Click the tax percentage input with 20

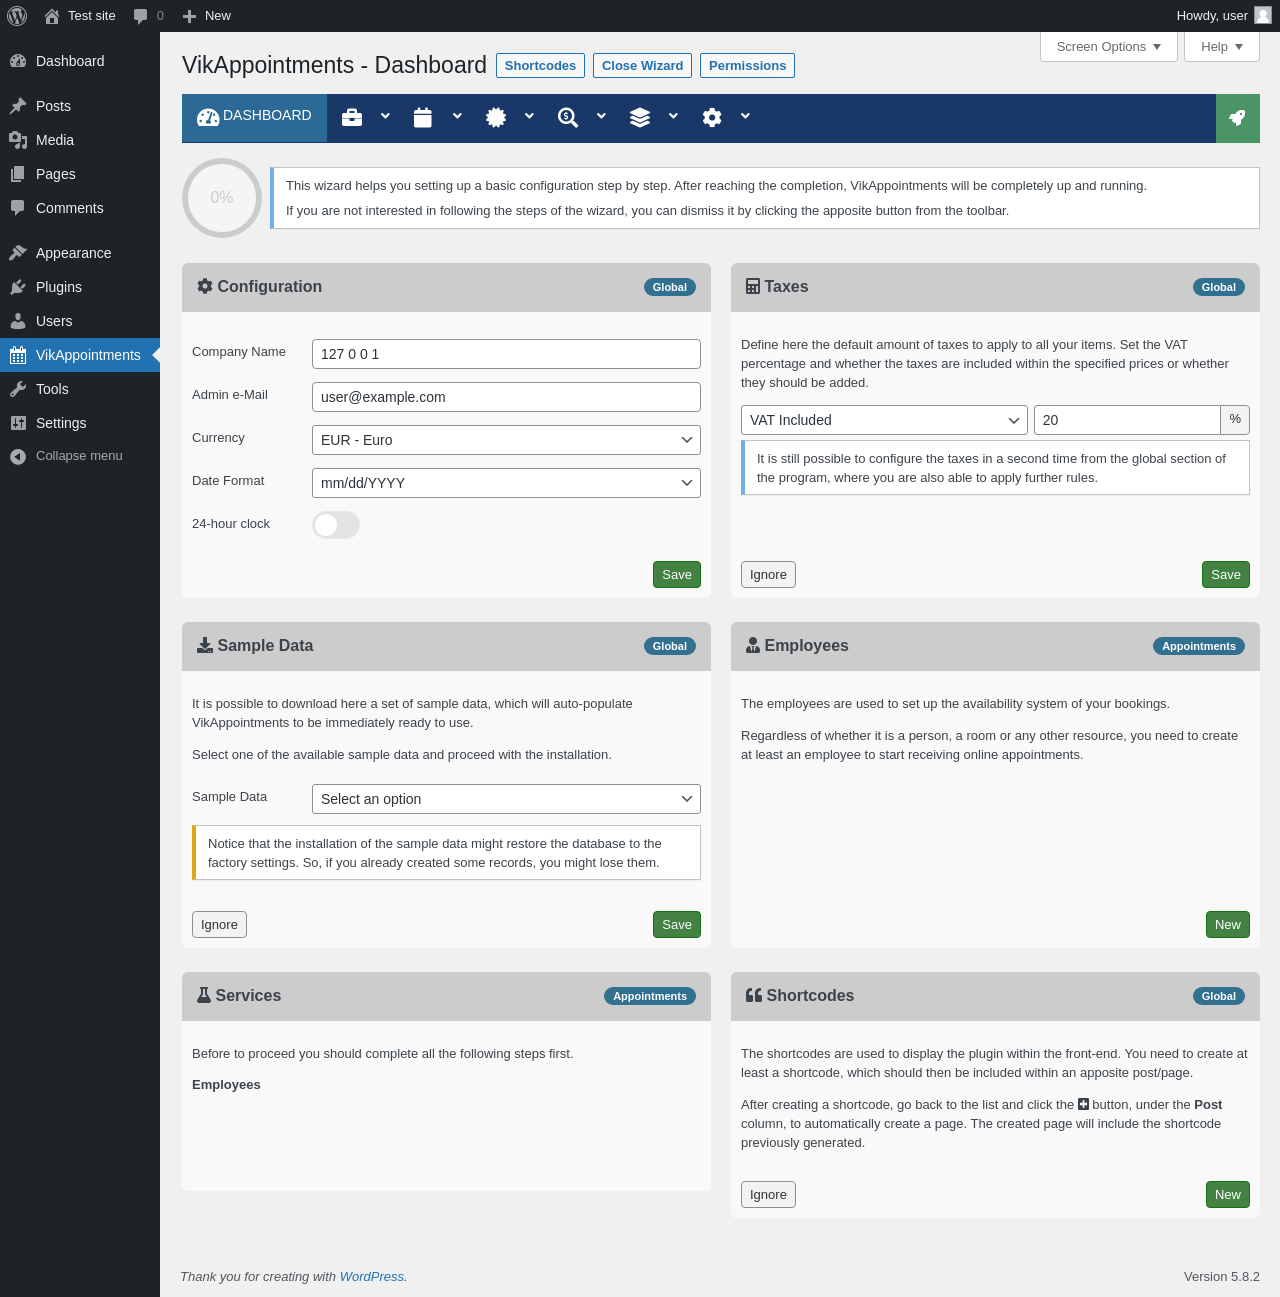coord(1127,420)
